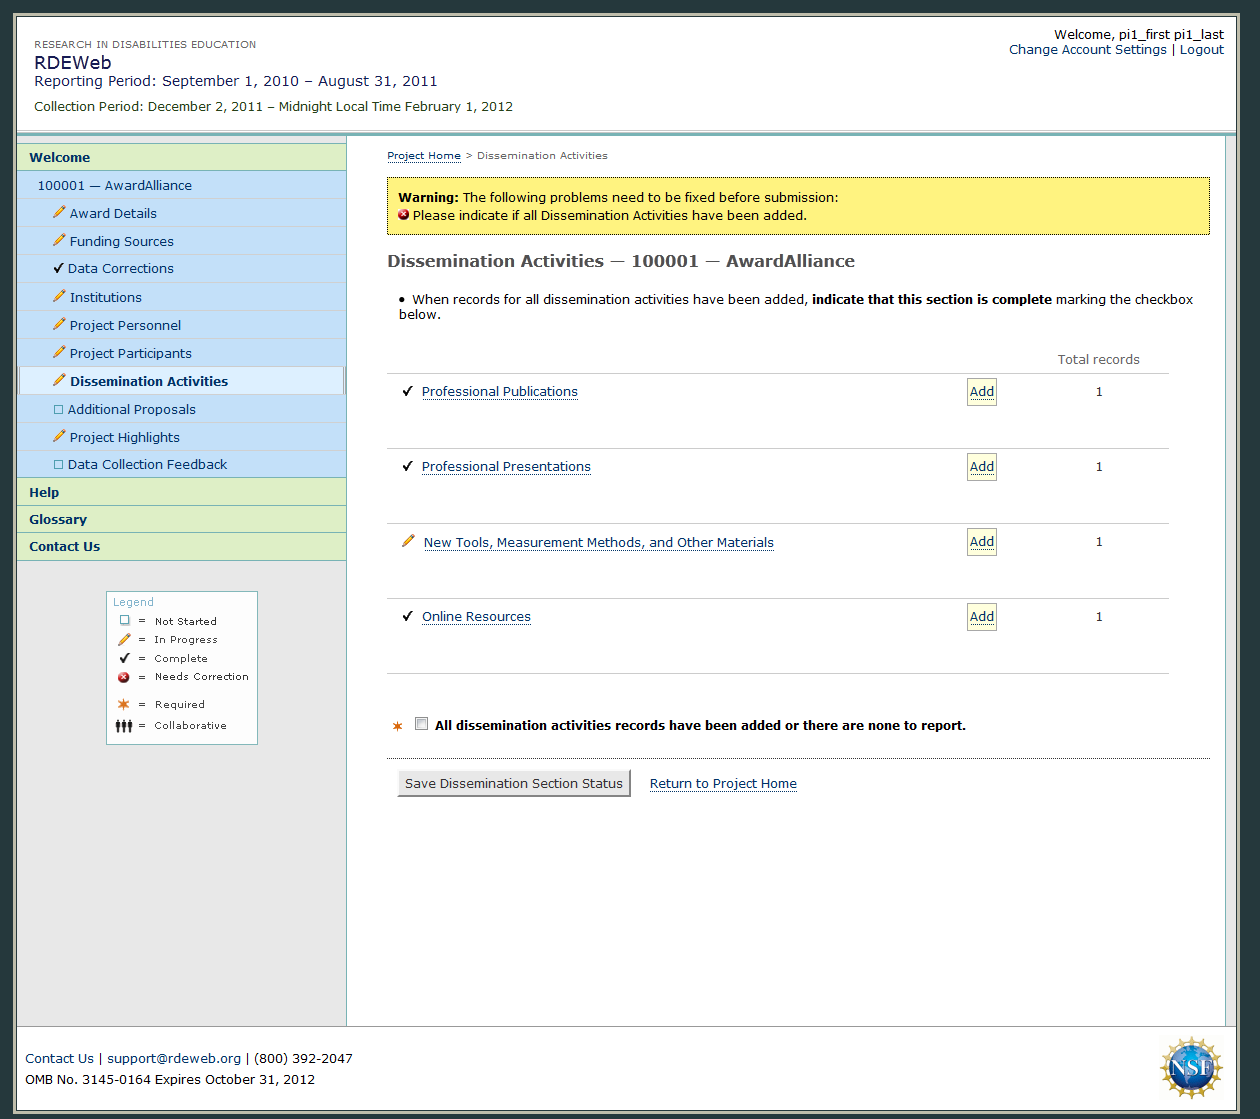1260x1119 pixels.
Task: Click the pencil icon beside Award Details
Action: click(x=59, y=213)
